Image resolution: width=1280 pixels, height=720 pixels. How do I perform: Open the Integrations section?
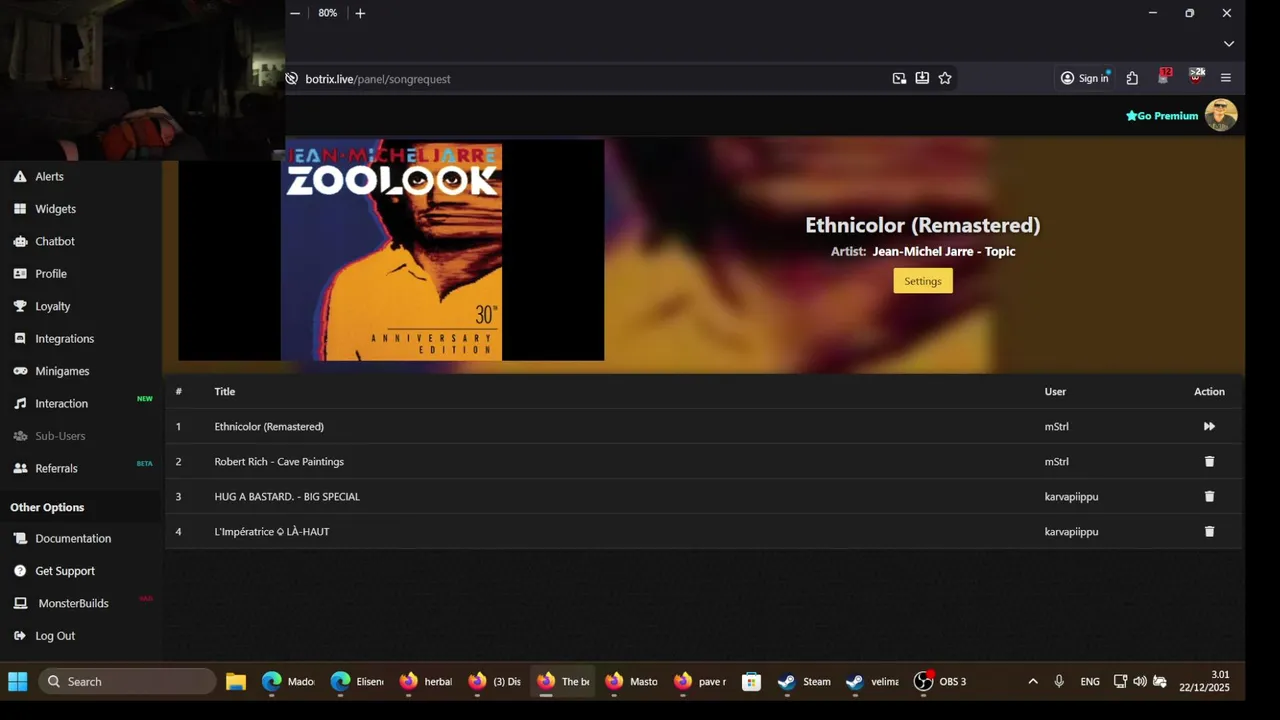[x=64, y=339]
